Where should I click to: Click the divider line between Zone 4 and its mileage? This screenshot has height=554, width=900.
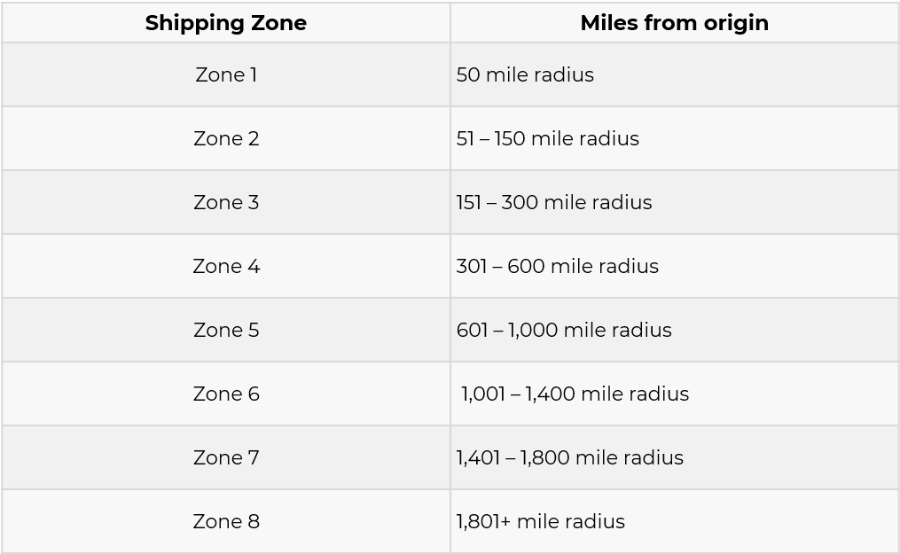point(450,267)
